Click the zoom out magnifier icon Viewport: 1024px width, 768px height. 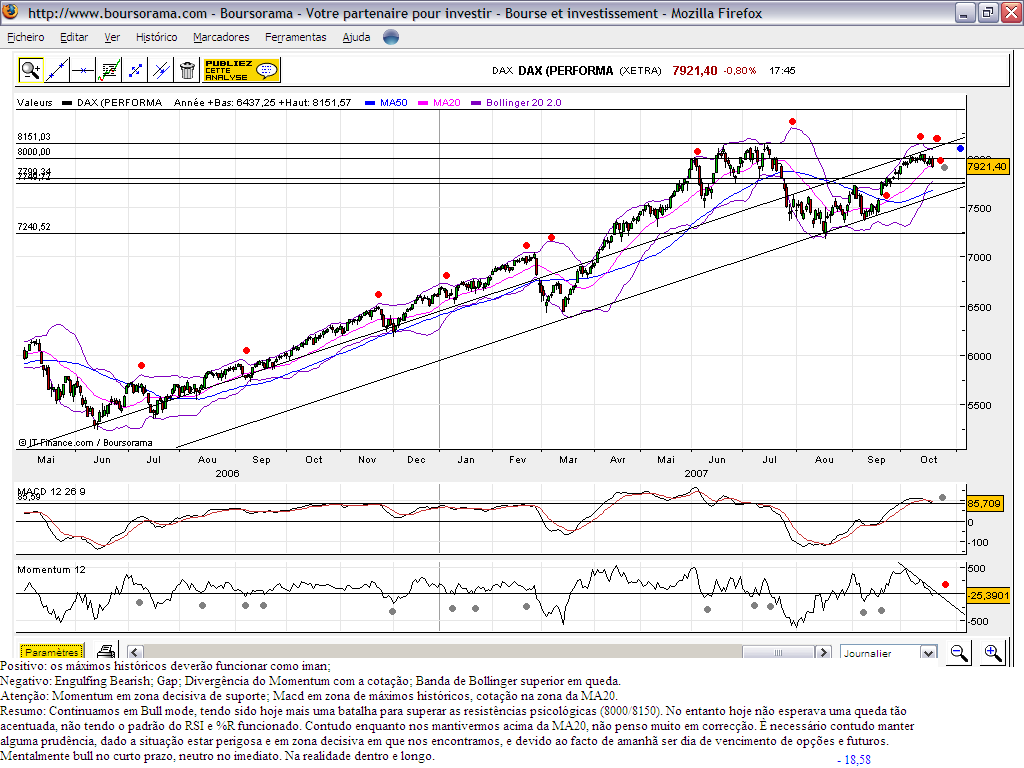[959, 652]
